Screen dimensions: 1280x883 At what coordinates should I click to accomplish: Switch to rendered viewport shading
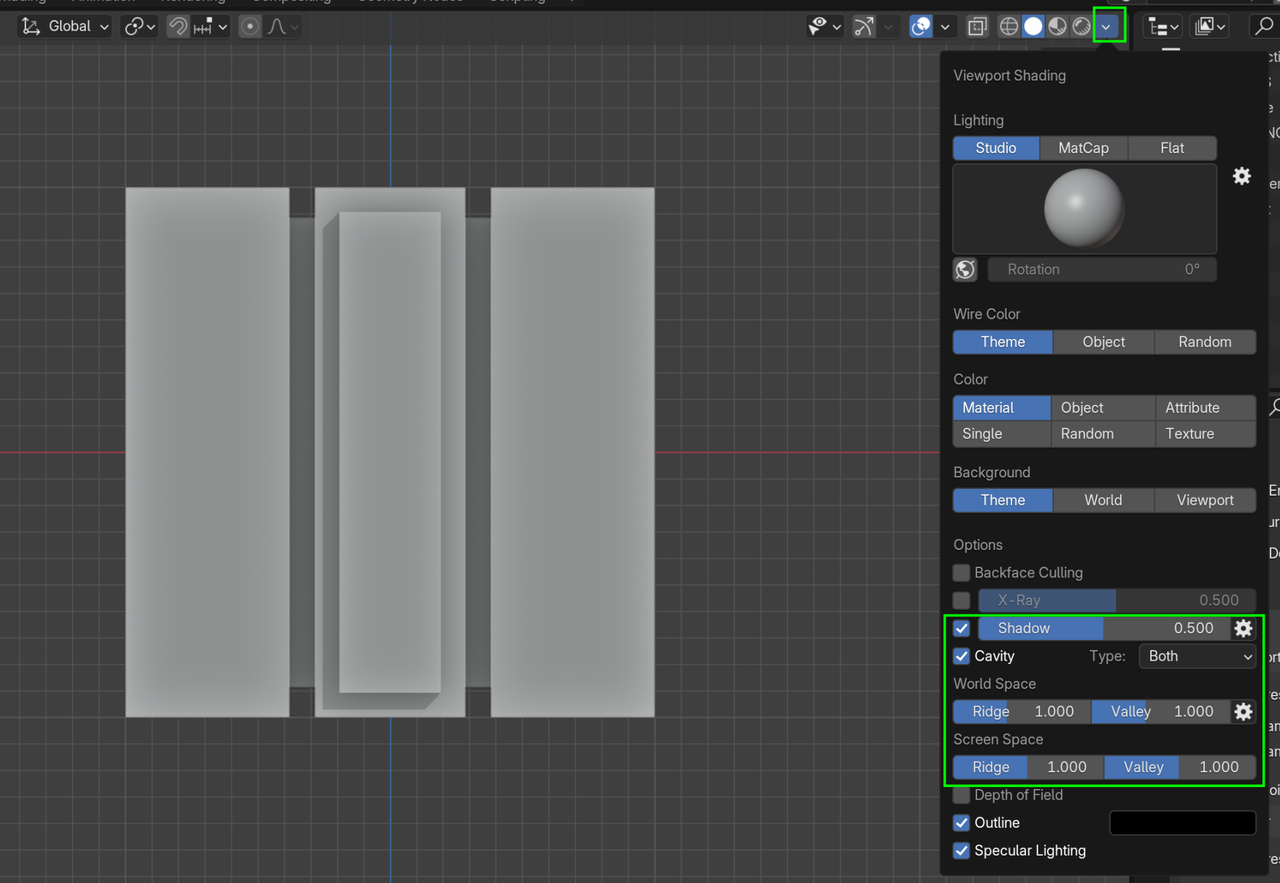coord(1081,27)
